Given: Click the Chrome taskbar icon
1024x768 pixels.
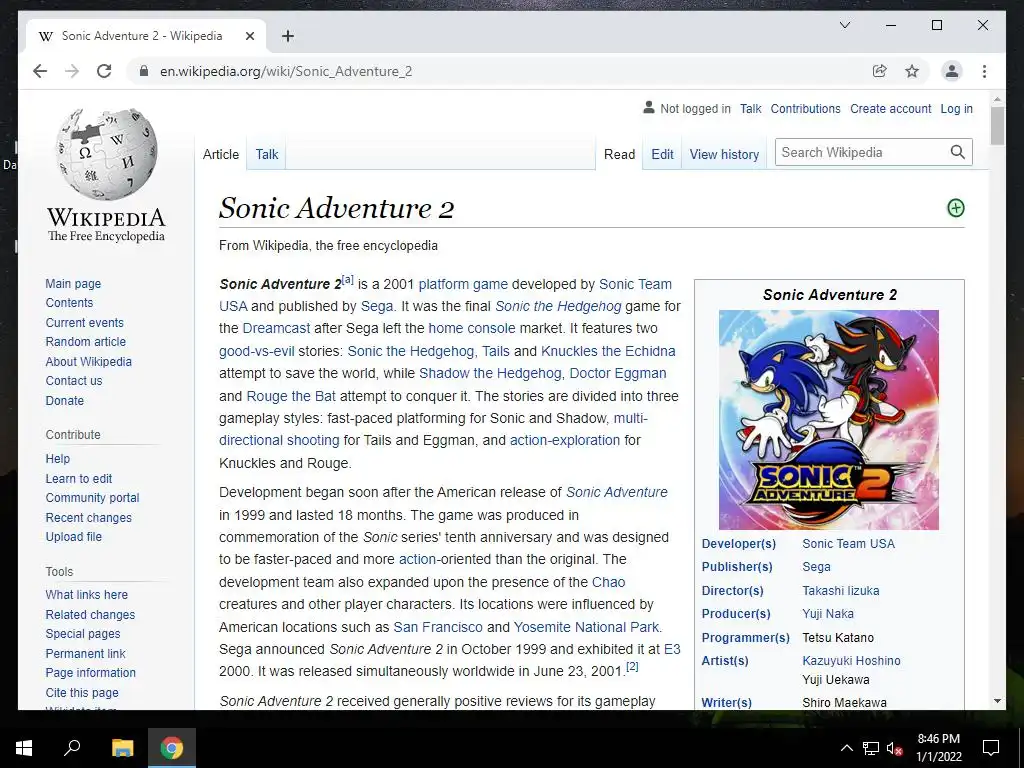Looking at the screenshot, I should (172, 748).
